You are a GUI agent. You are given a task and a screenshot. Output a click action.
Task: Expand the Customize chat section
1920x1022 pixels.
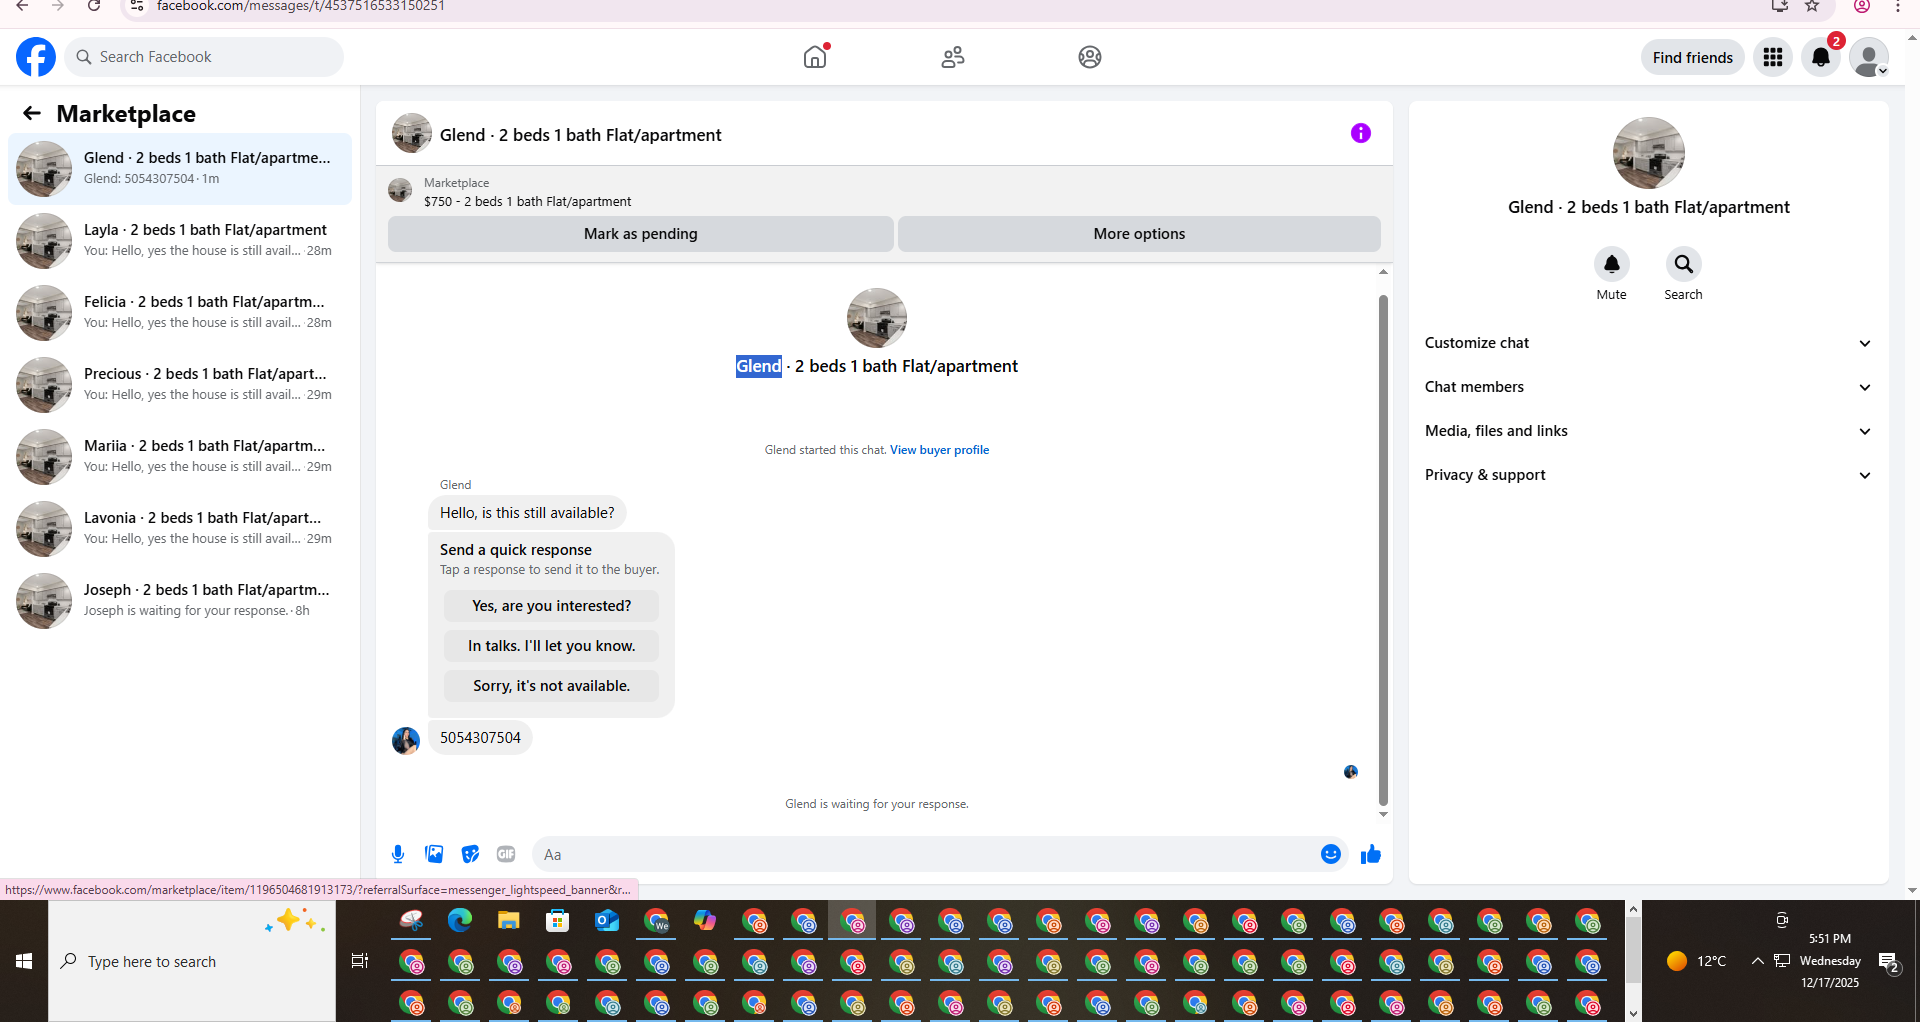(x=1648, y=343)
